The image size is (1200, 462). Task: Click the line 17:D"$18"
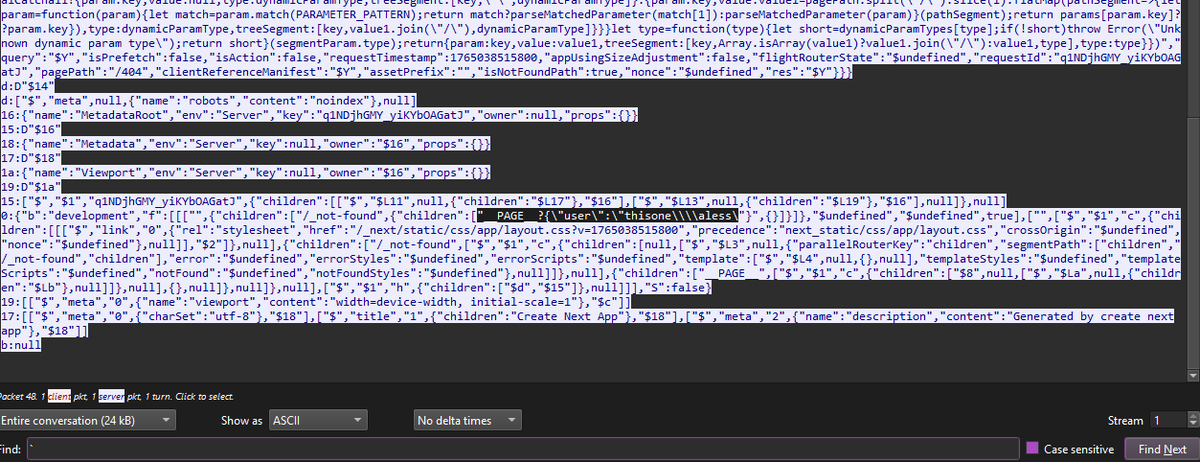point(30,159)
